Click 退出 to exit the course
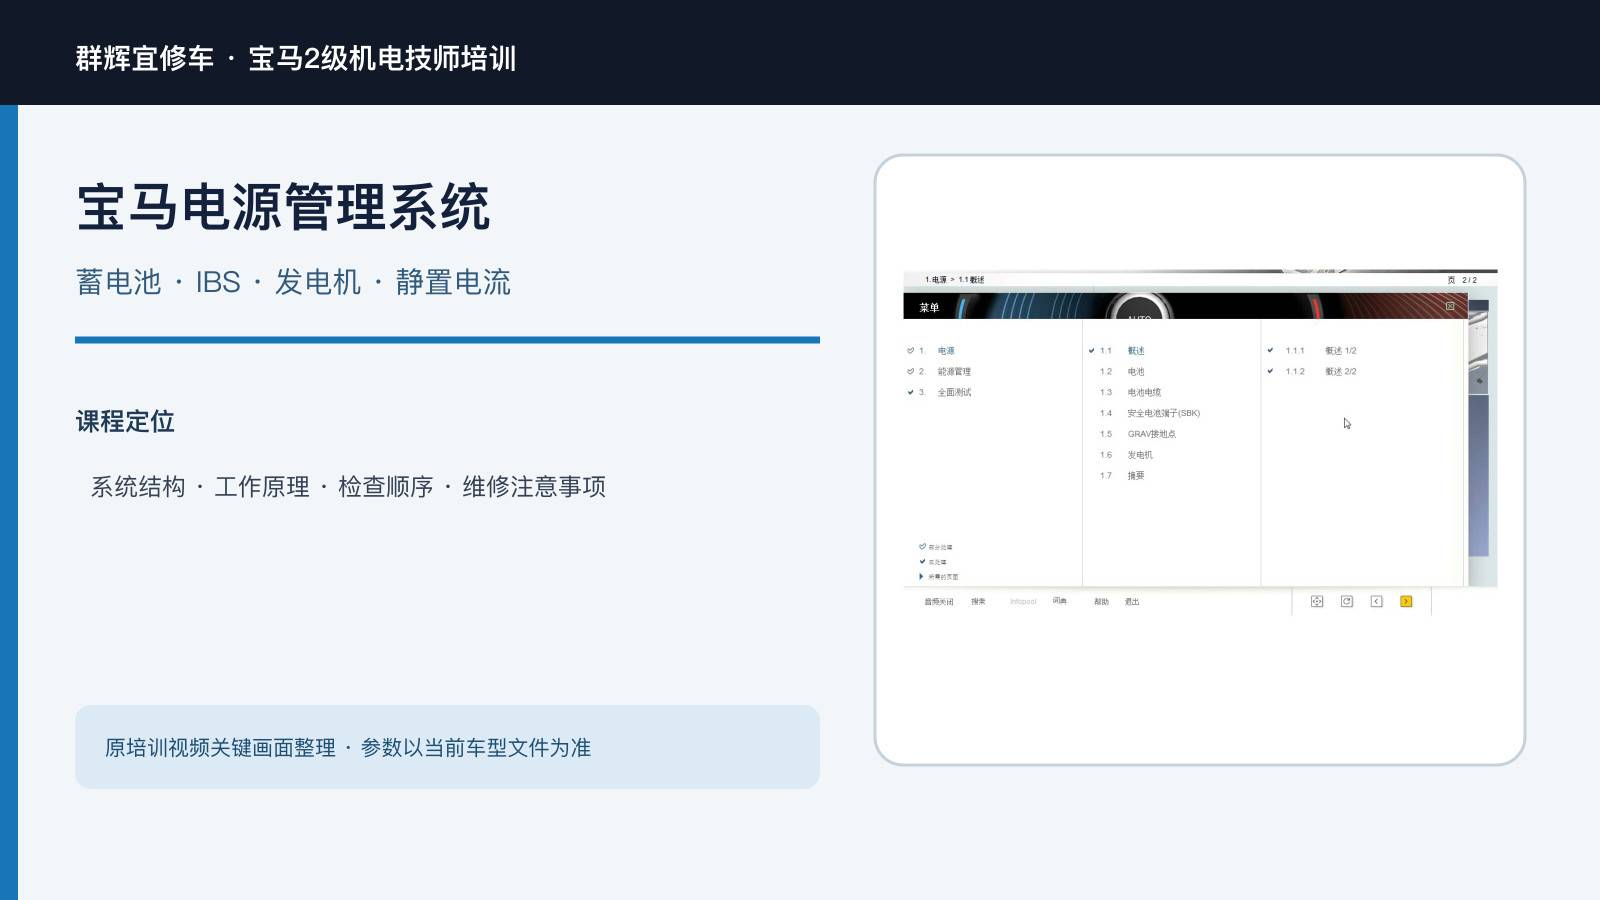Image resolution: width=1600 pixels, height=900 pixels. (x=1132, y=602)
